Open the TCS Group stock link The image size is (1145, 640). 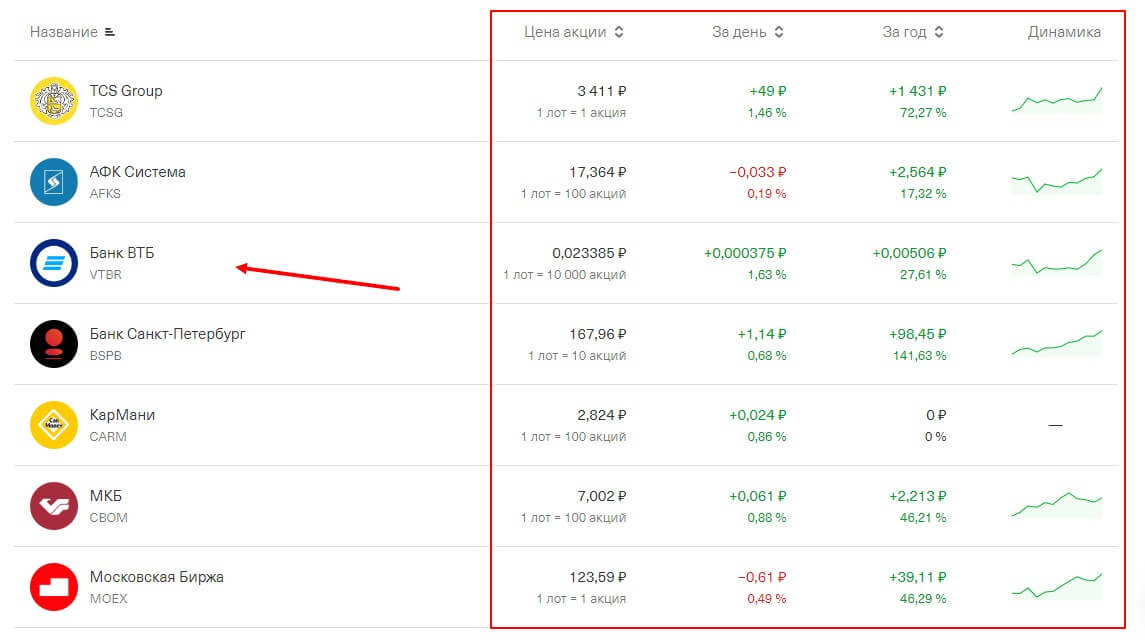[x=126, y=91]
